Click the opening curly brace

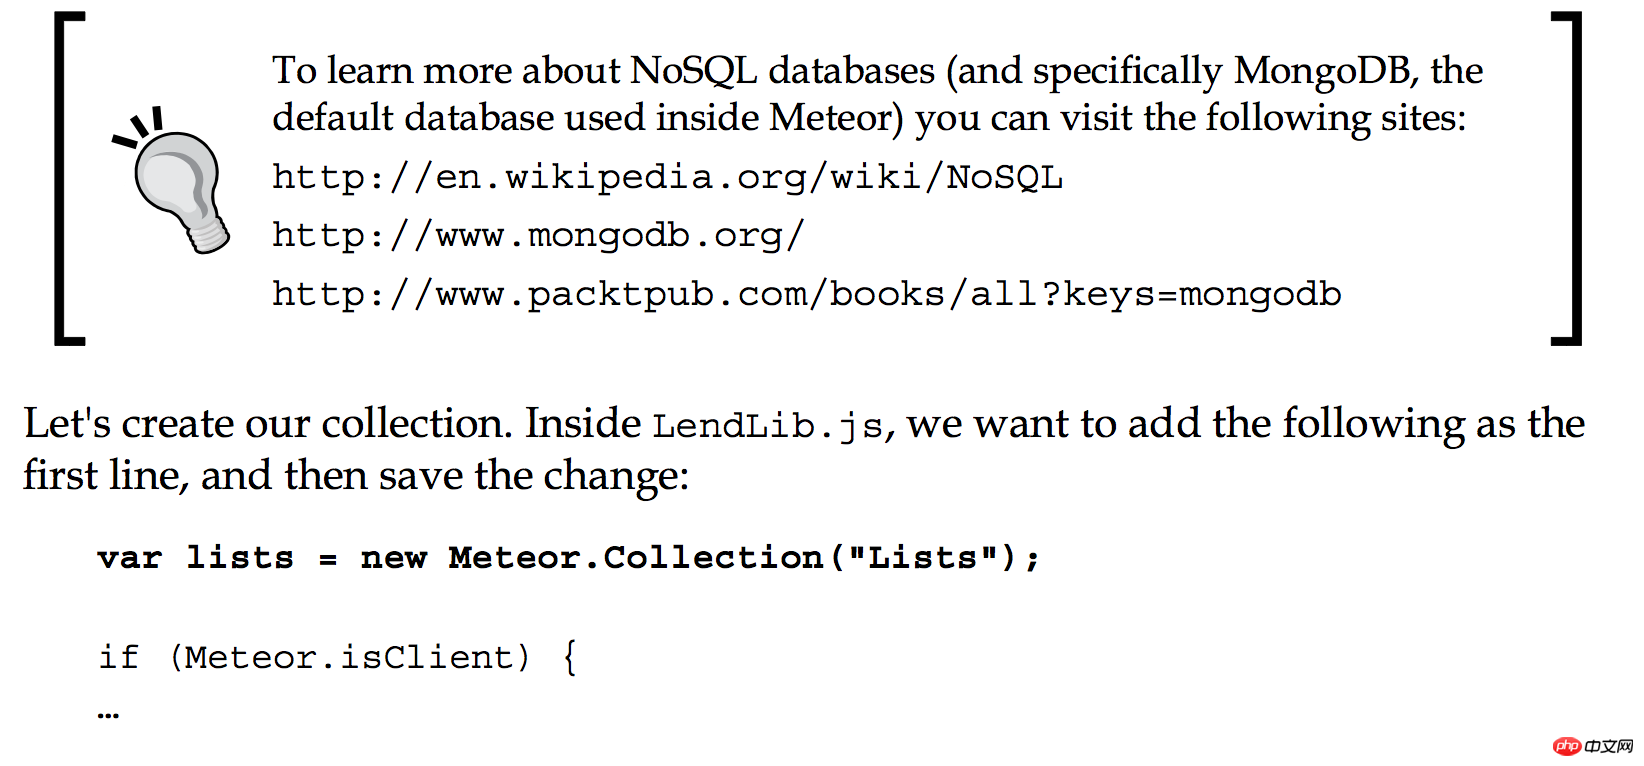(569, 657)
